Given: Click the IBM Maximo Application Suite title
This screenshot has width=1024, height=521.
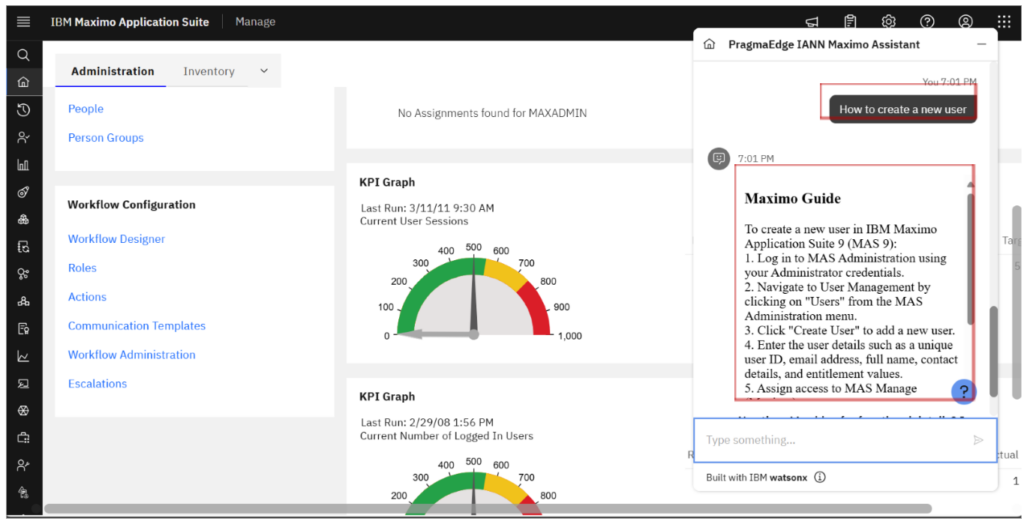Looking at the screenshot, I should point(130,22).
